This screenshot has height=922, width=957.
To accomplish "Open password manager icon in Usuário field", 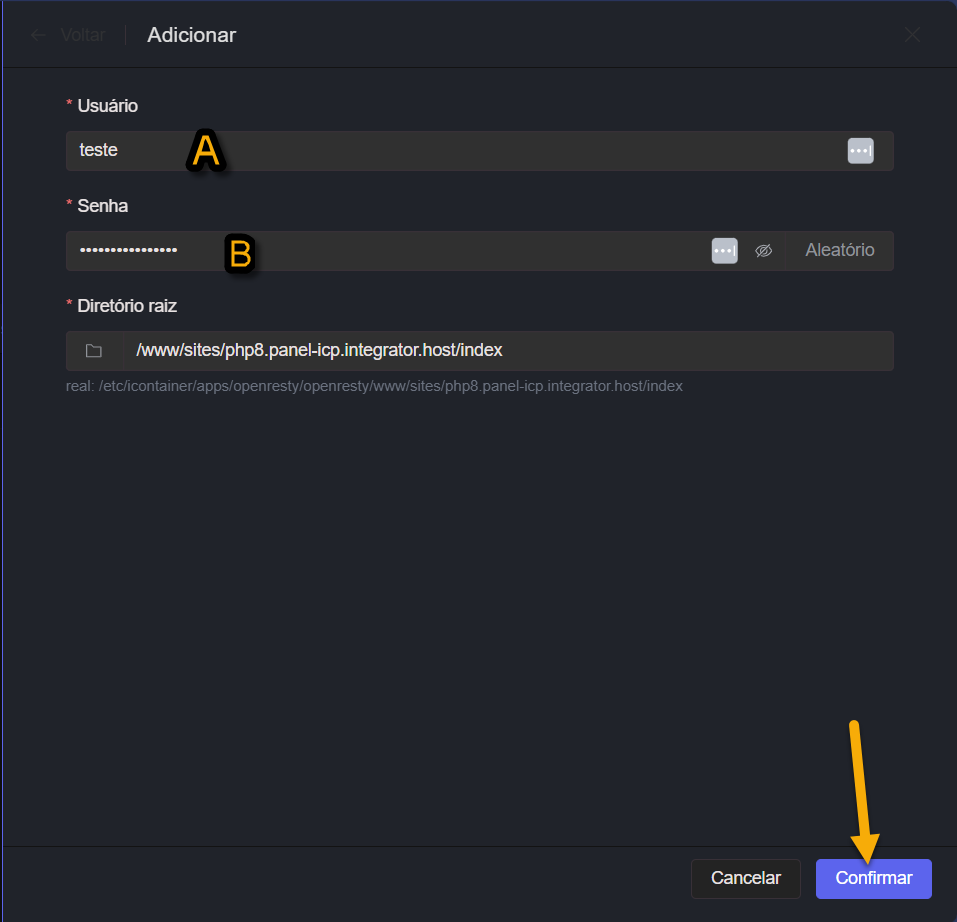I will click(860, 151).
